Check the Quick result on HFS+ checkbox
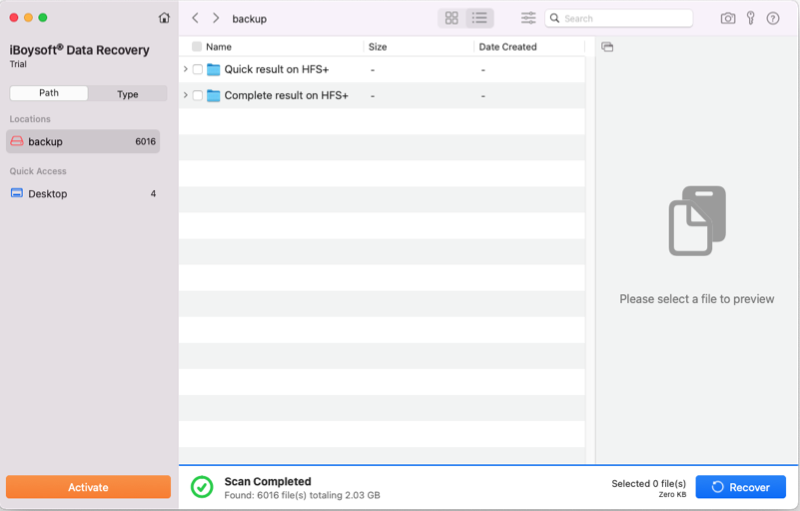 tap(198, 70)
